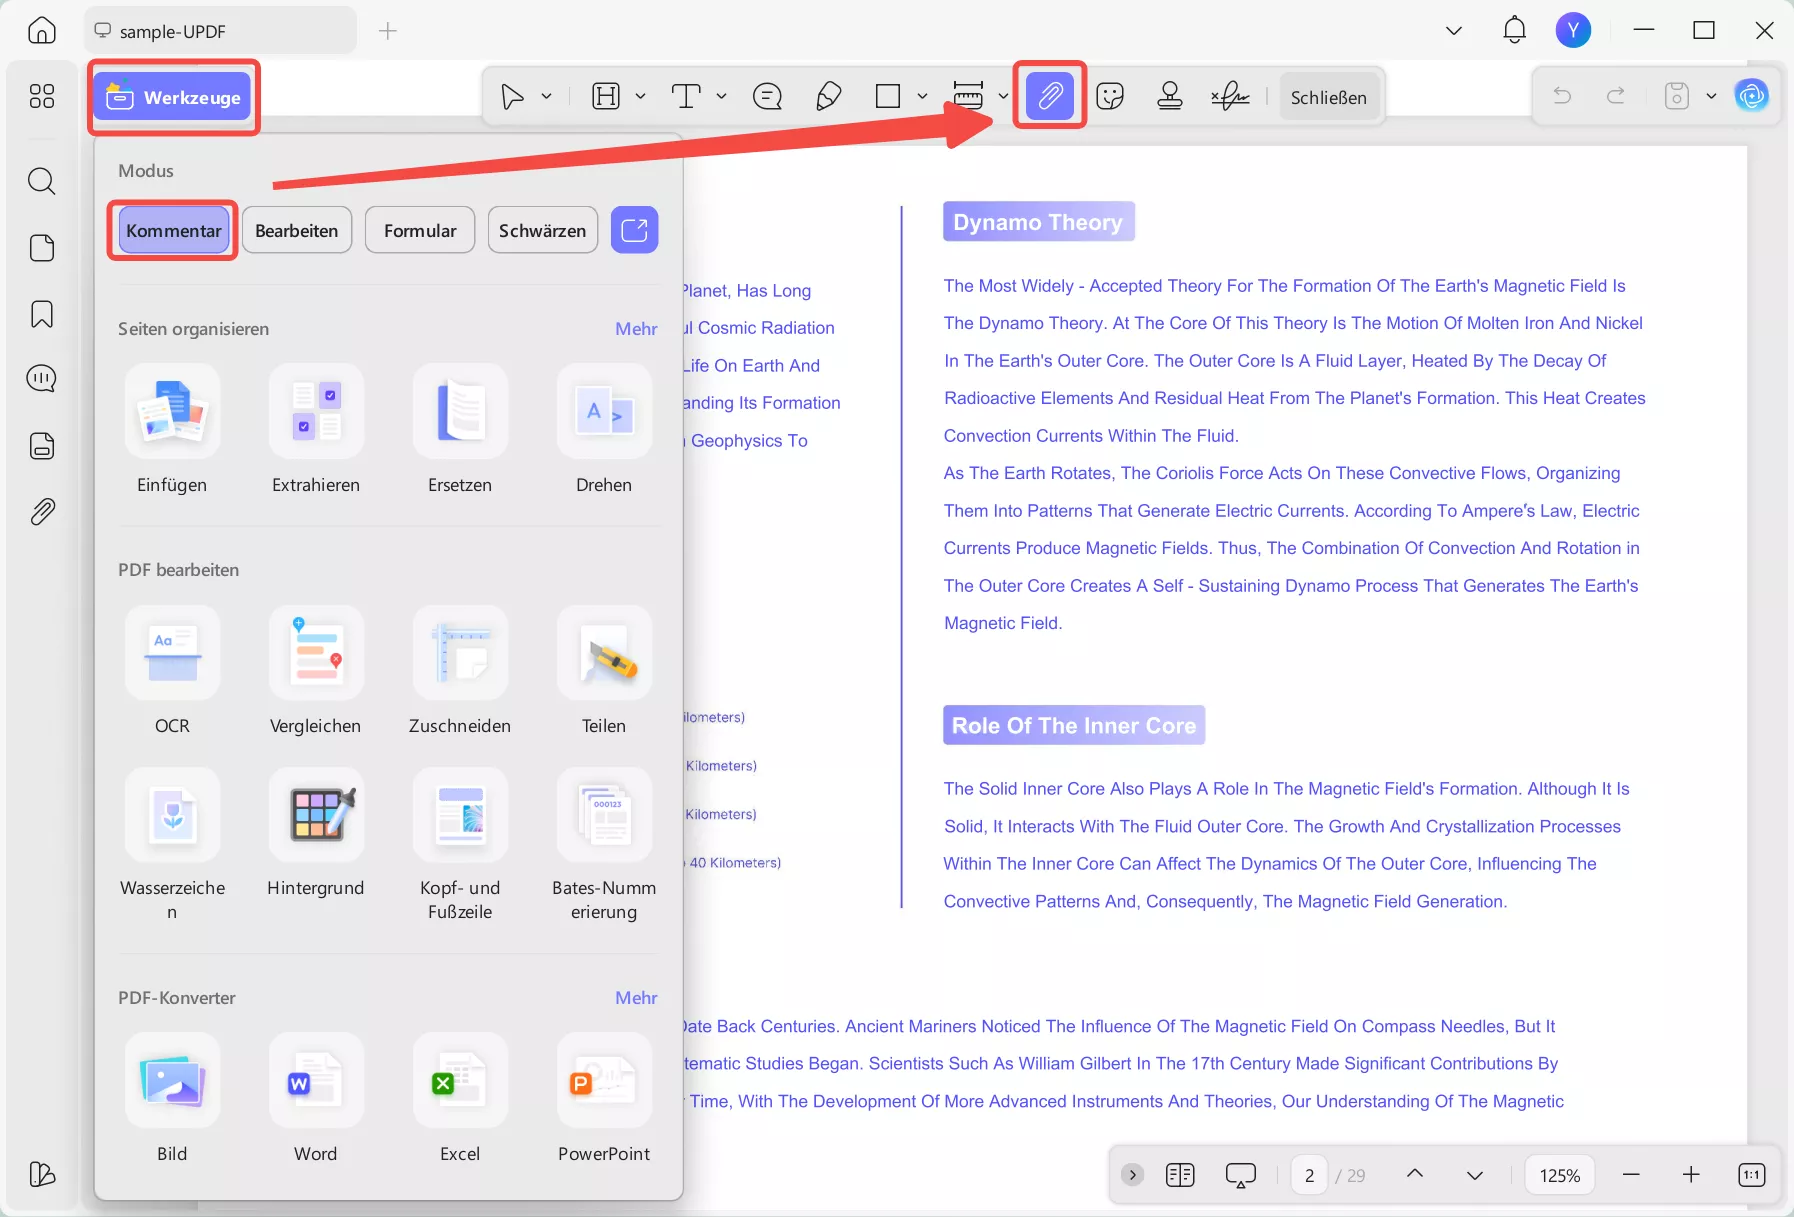Select the signature tool
This screenshot has width=1794, height=1217.
point(1230,96)
